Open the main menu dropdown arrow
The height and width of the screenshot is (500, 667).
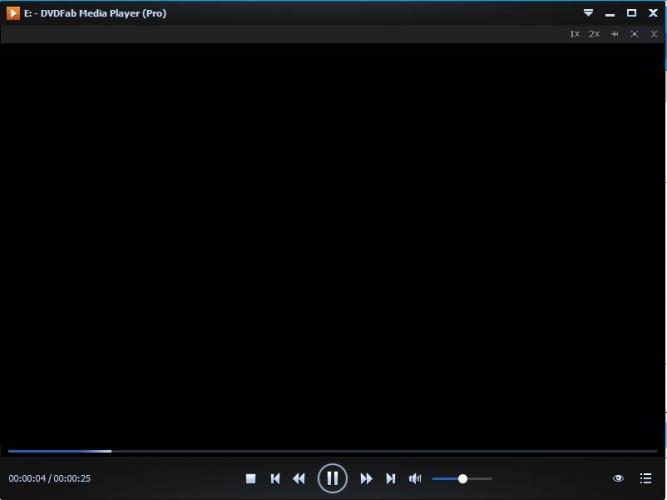point(588,13)
